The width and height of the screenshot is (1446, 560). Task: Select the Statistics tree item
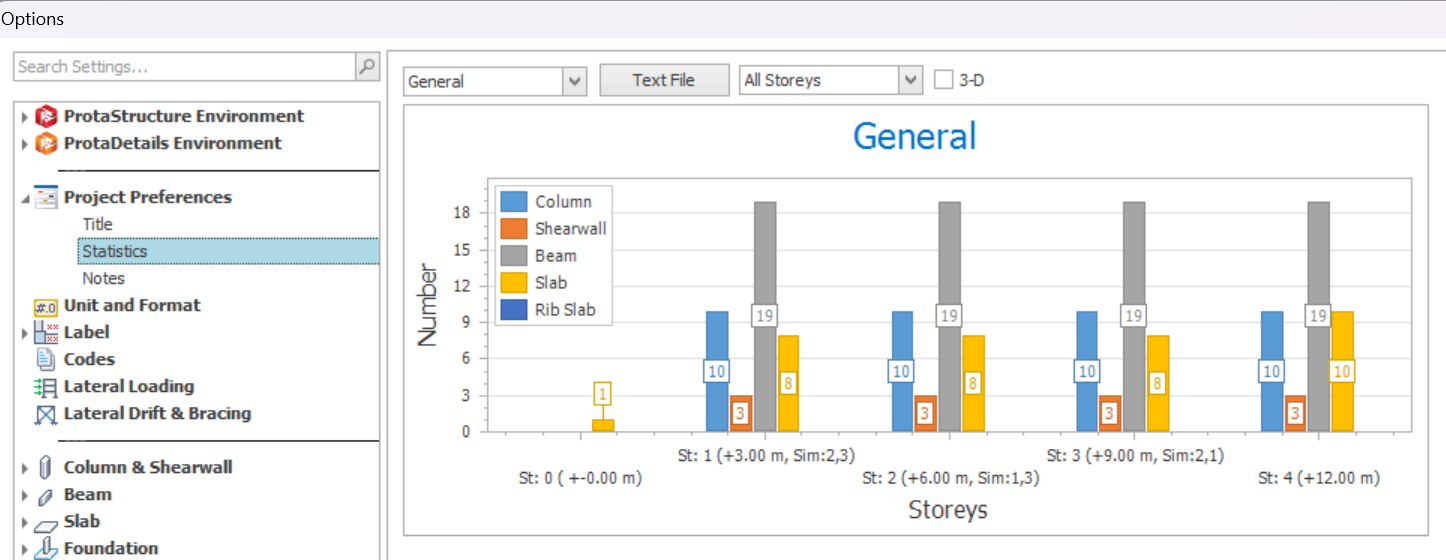click(x=114, y=251)
